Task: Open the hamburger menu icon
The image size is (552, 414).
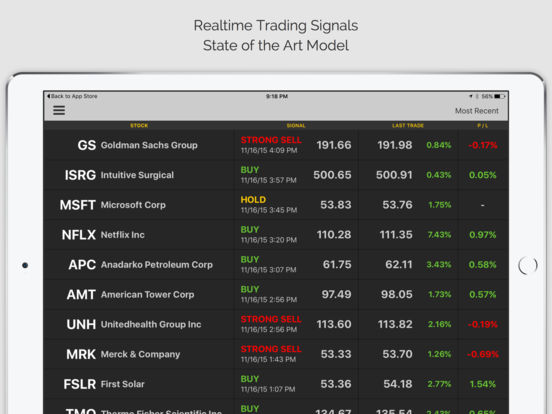Action: [x=59, y=111]
